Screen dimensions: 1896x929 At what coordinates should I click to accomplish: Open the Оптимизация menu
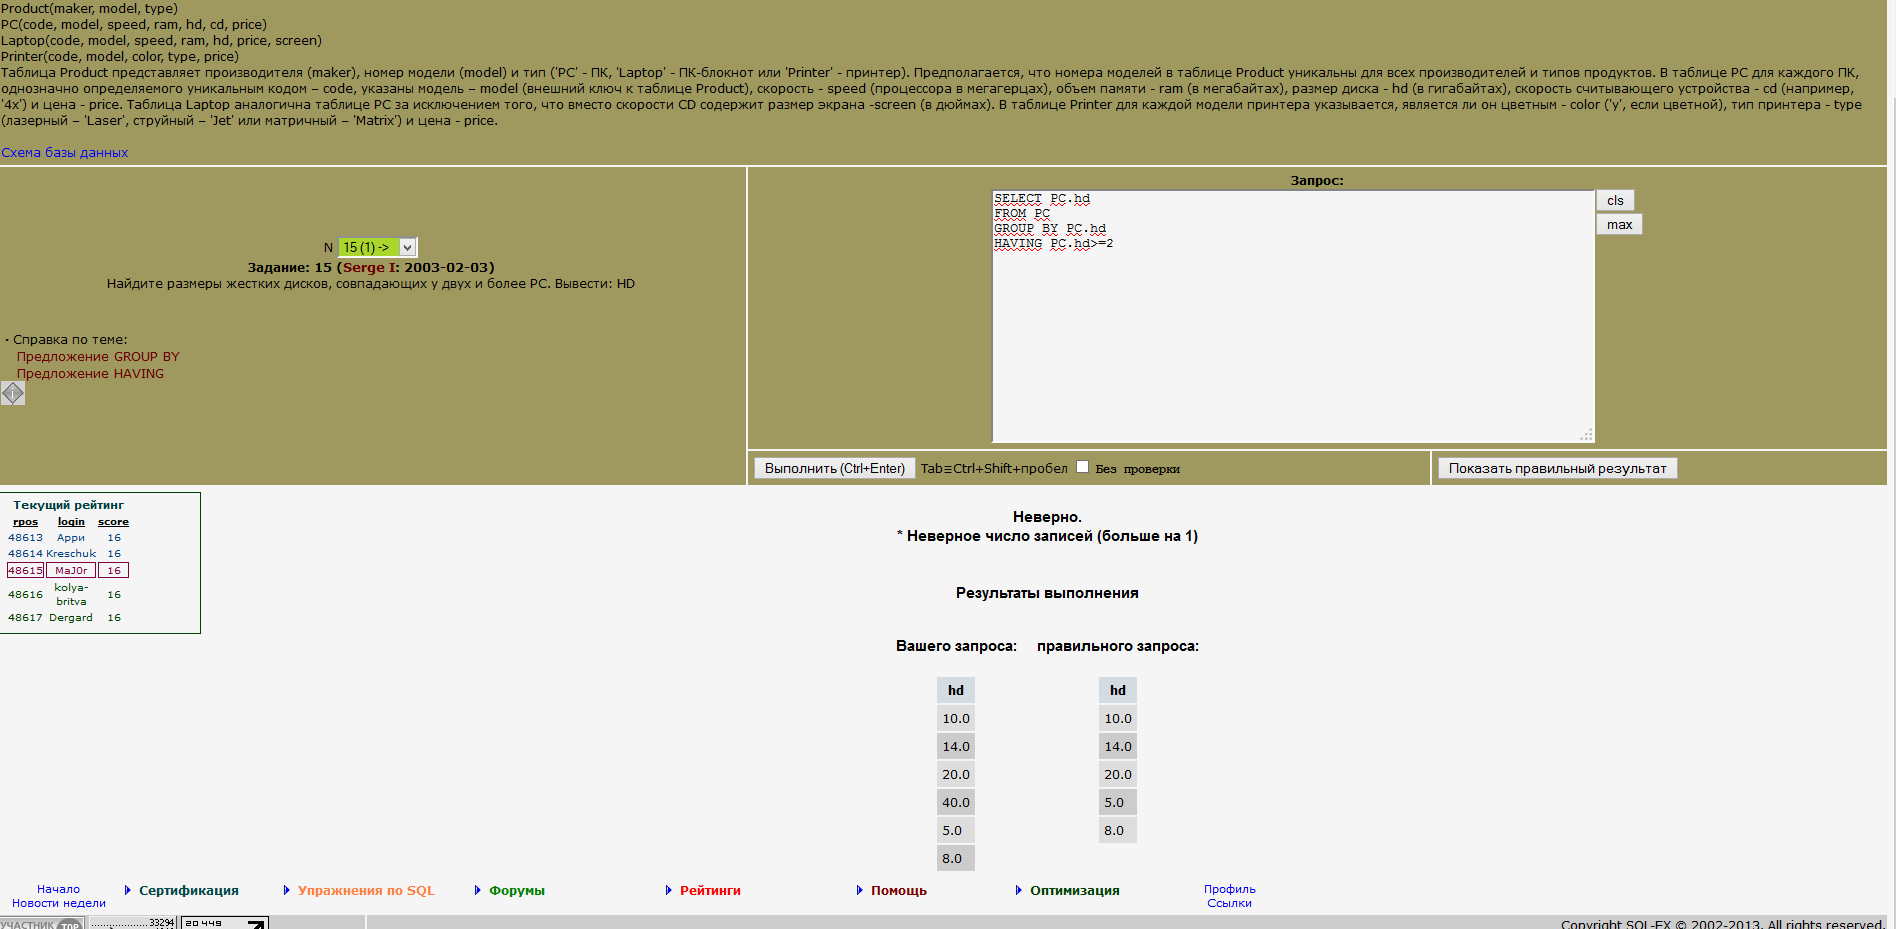1075,890
